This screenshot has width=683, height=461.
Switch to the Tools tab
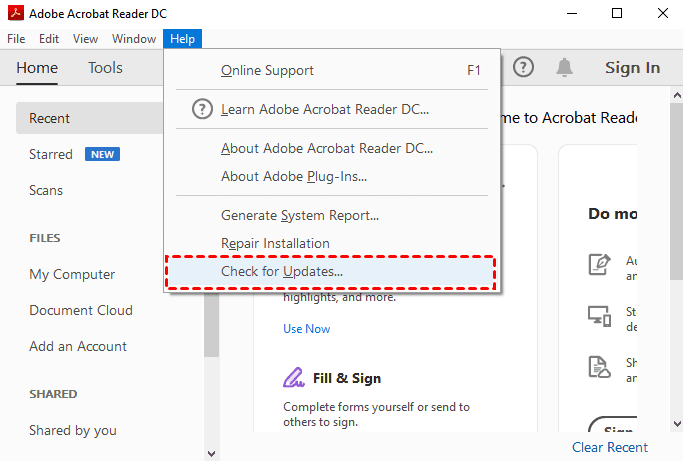pyautogui.click(x=105, y=68)
